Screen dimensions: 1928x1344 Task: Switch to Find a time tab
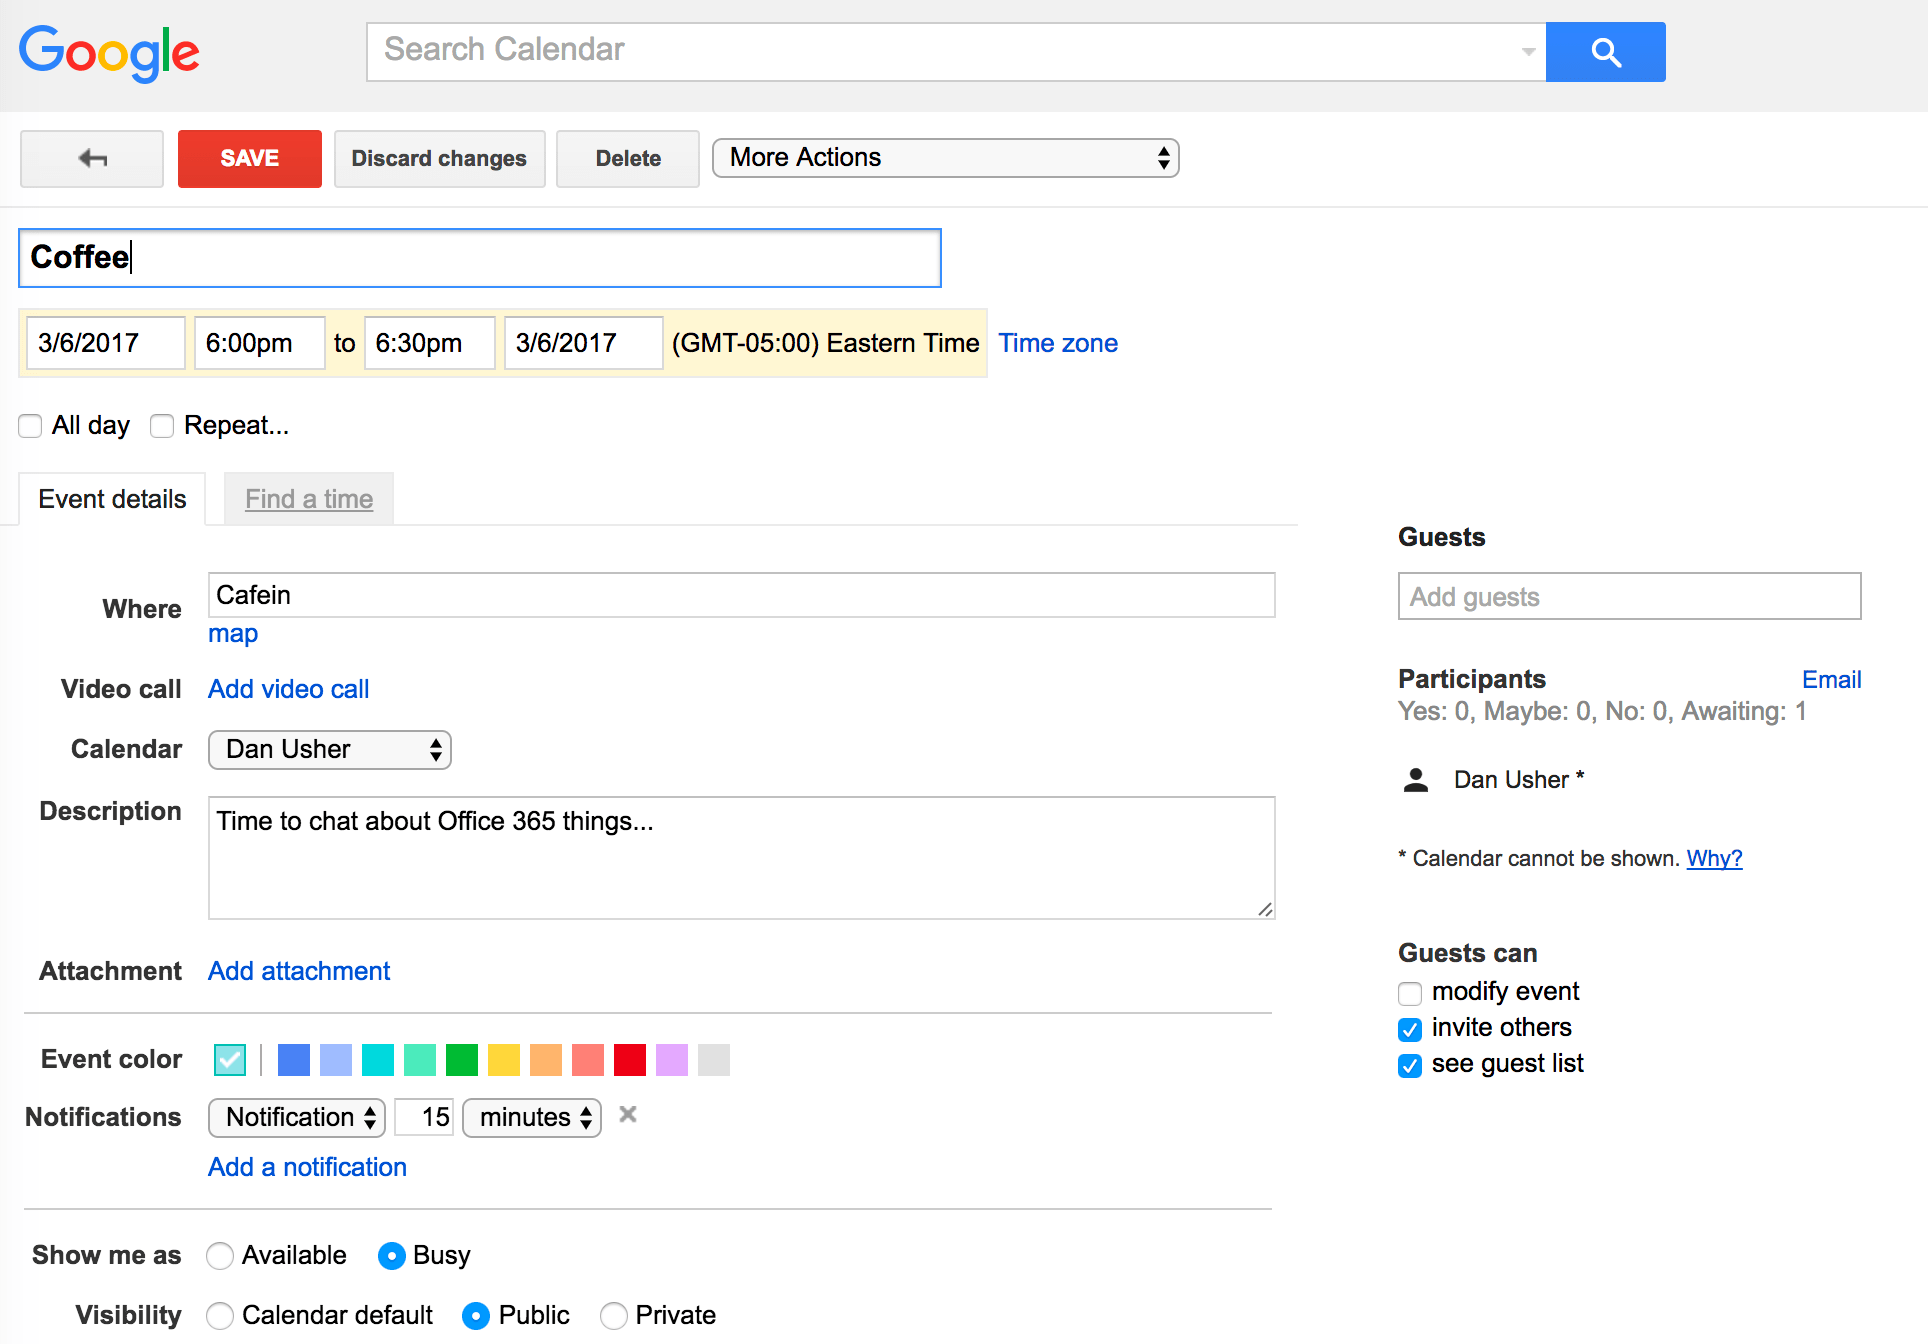(x=309, y=499)
